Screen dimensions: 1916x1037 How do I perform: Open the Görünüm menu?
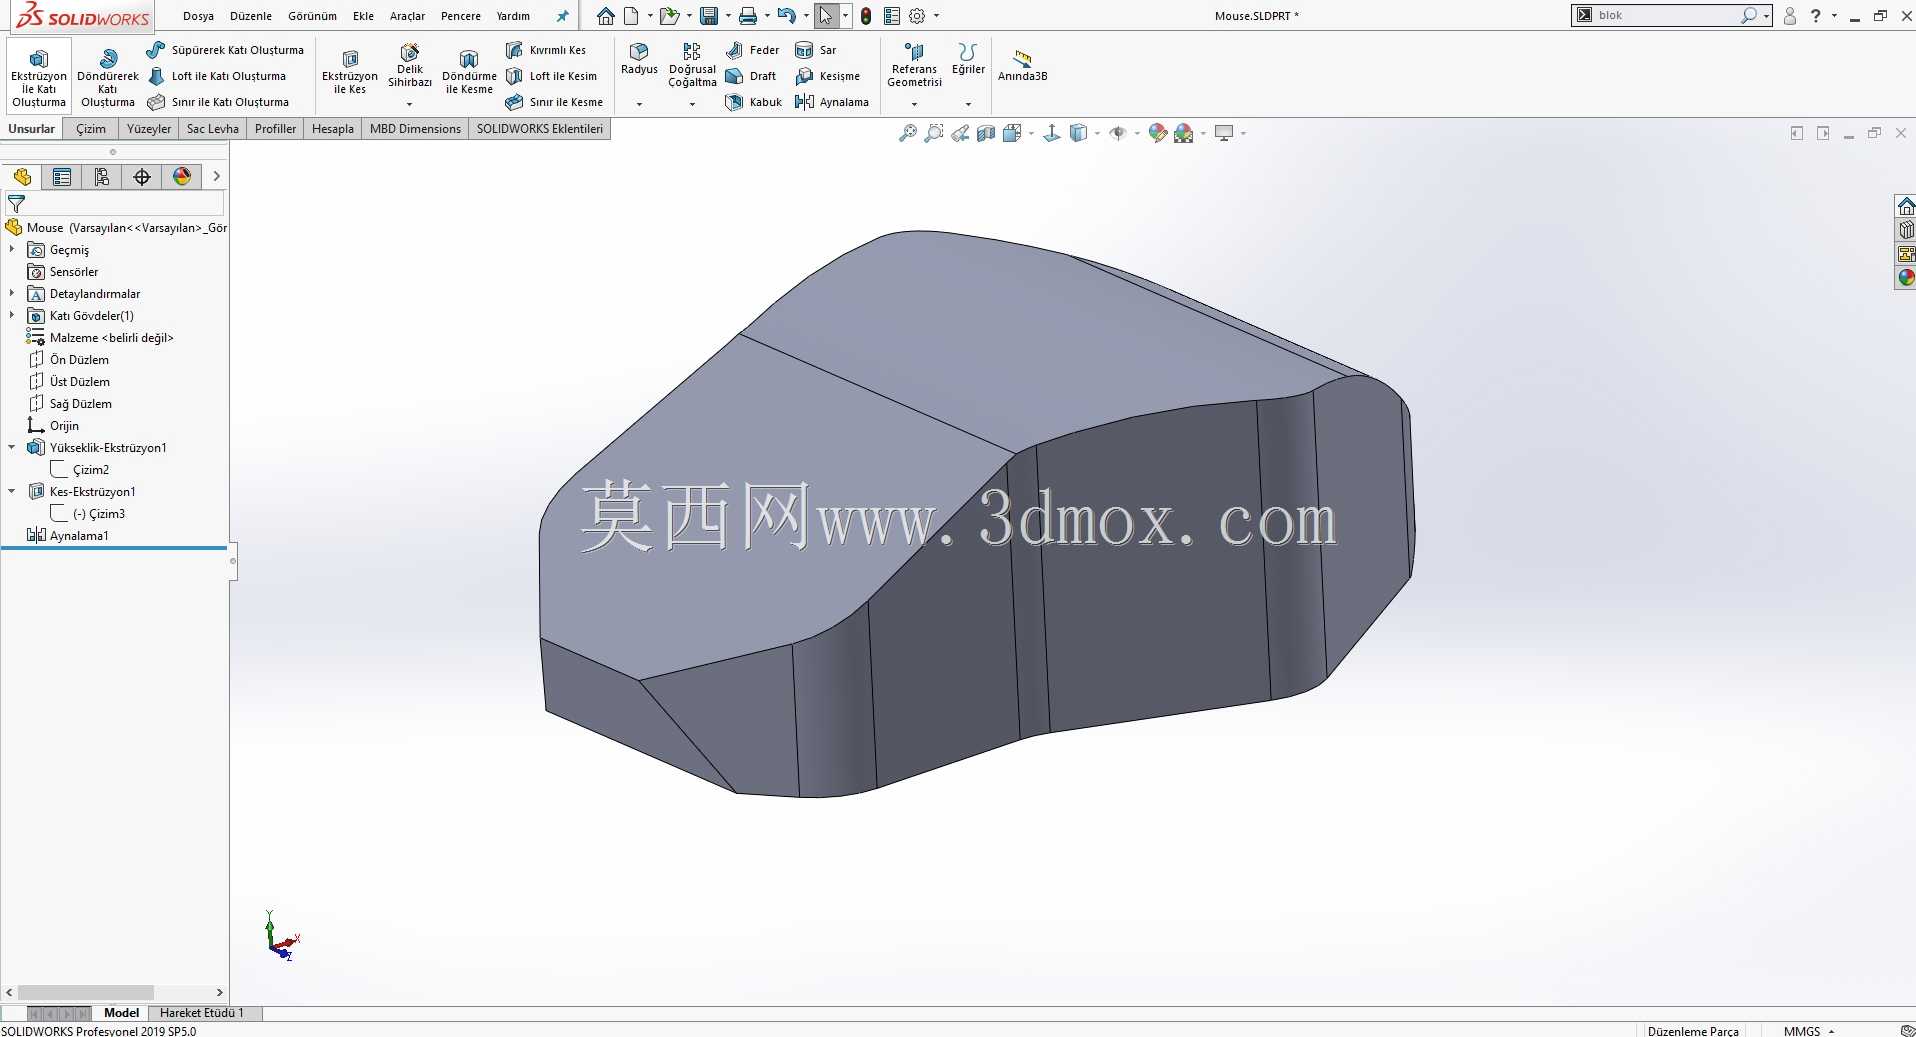tap(312, 16)
